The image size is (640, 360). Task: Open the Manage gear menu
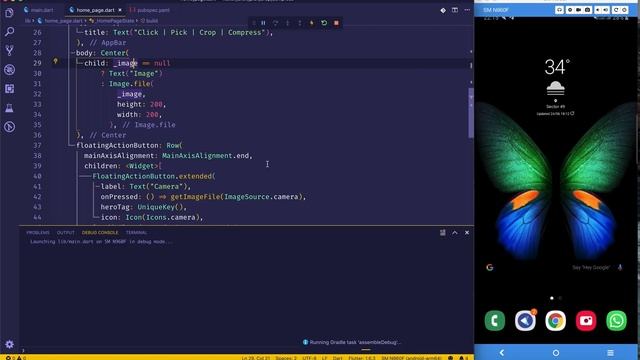click(9, 344)
